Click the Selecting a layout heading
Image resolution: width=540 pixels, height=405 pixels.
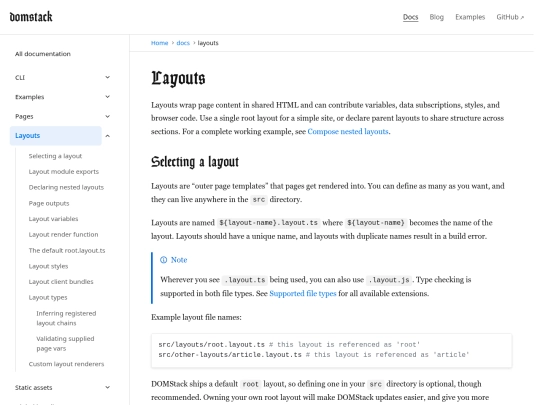pos(195,162)
